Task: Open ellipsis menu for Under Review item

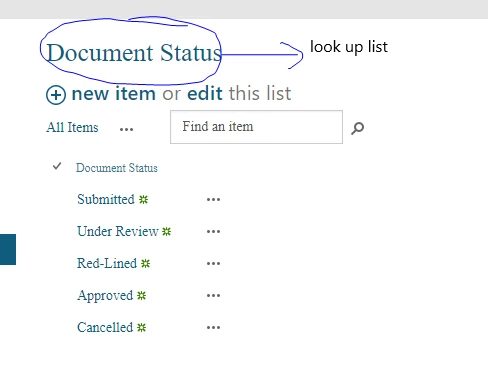Action: click(x=213, y=232)
